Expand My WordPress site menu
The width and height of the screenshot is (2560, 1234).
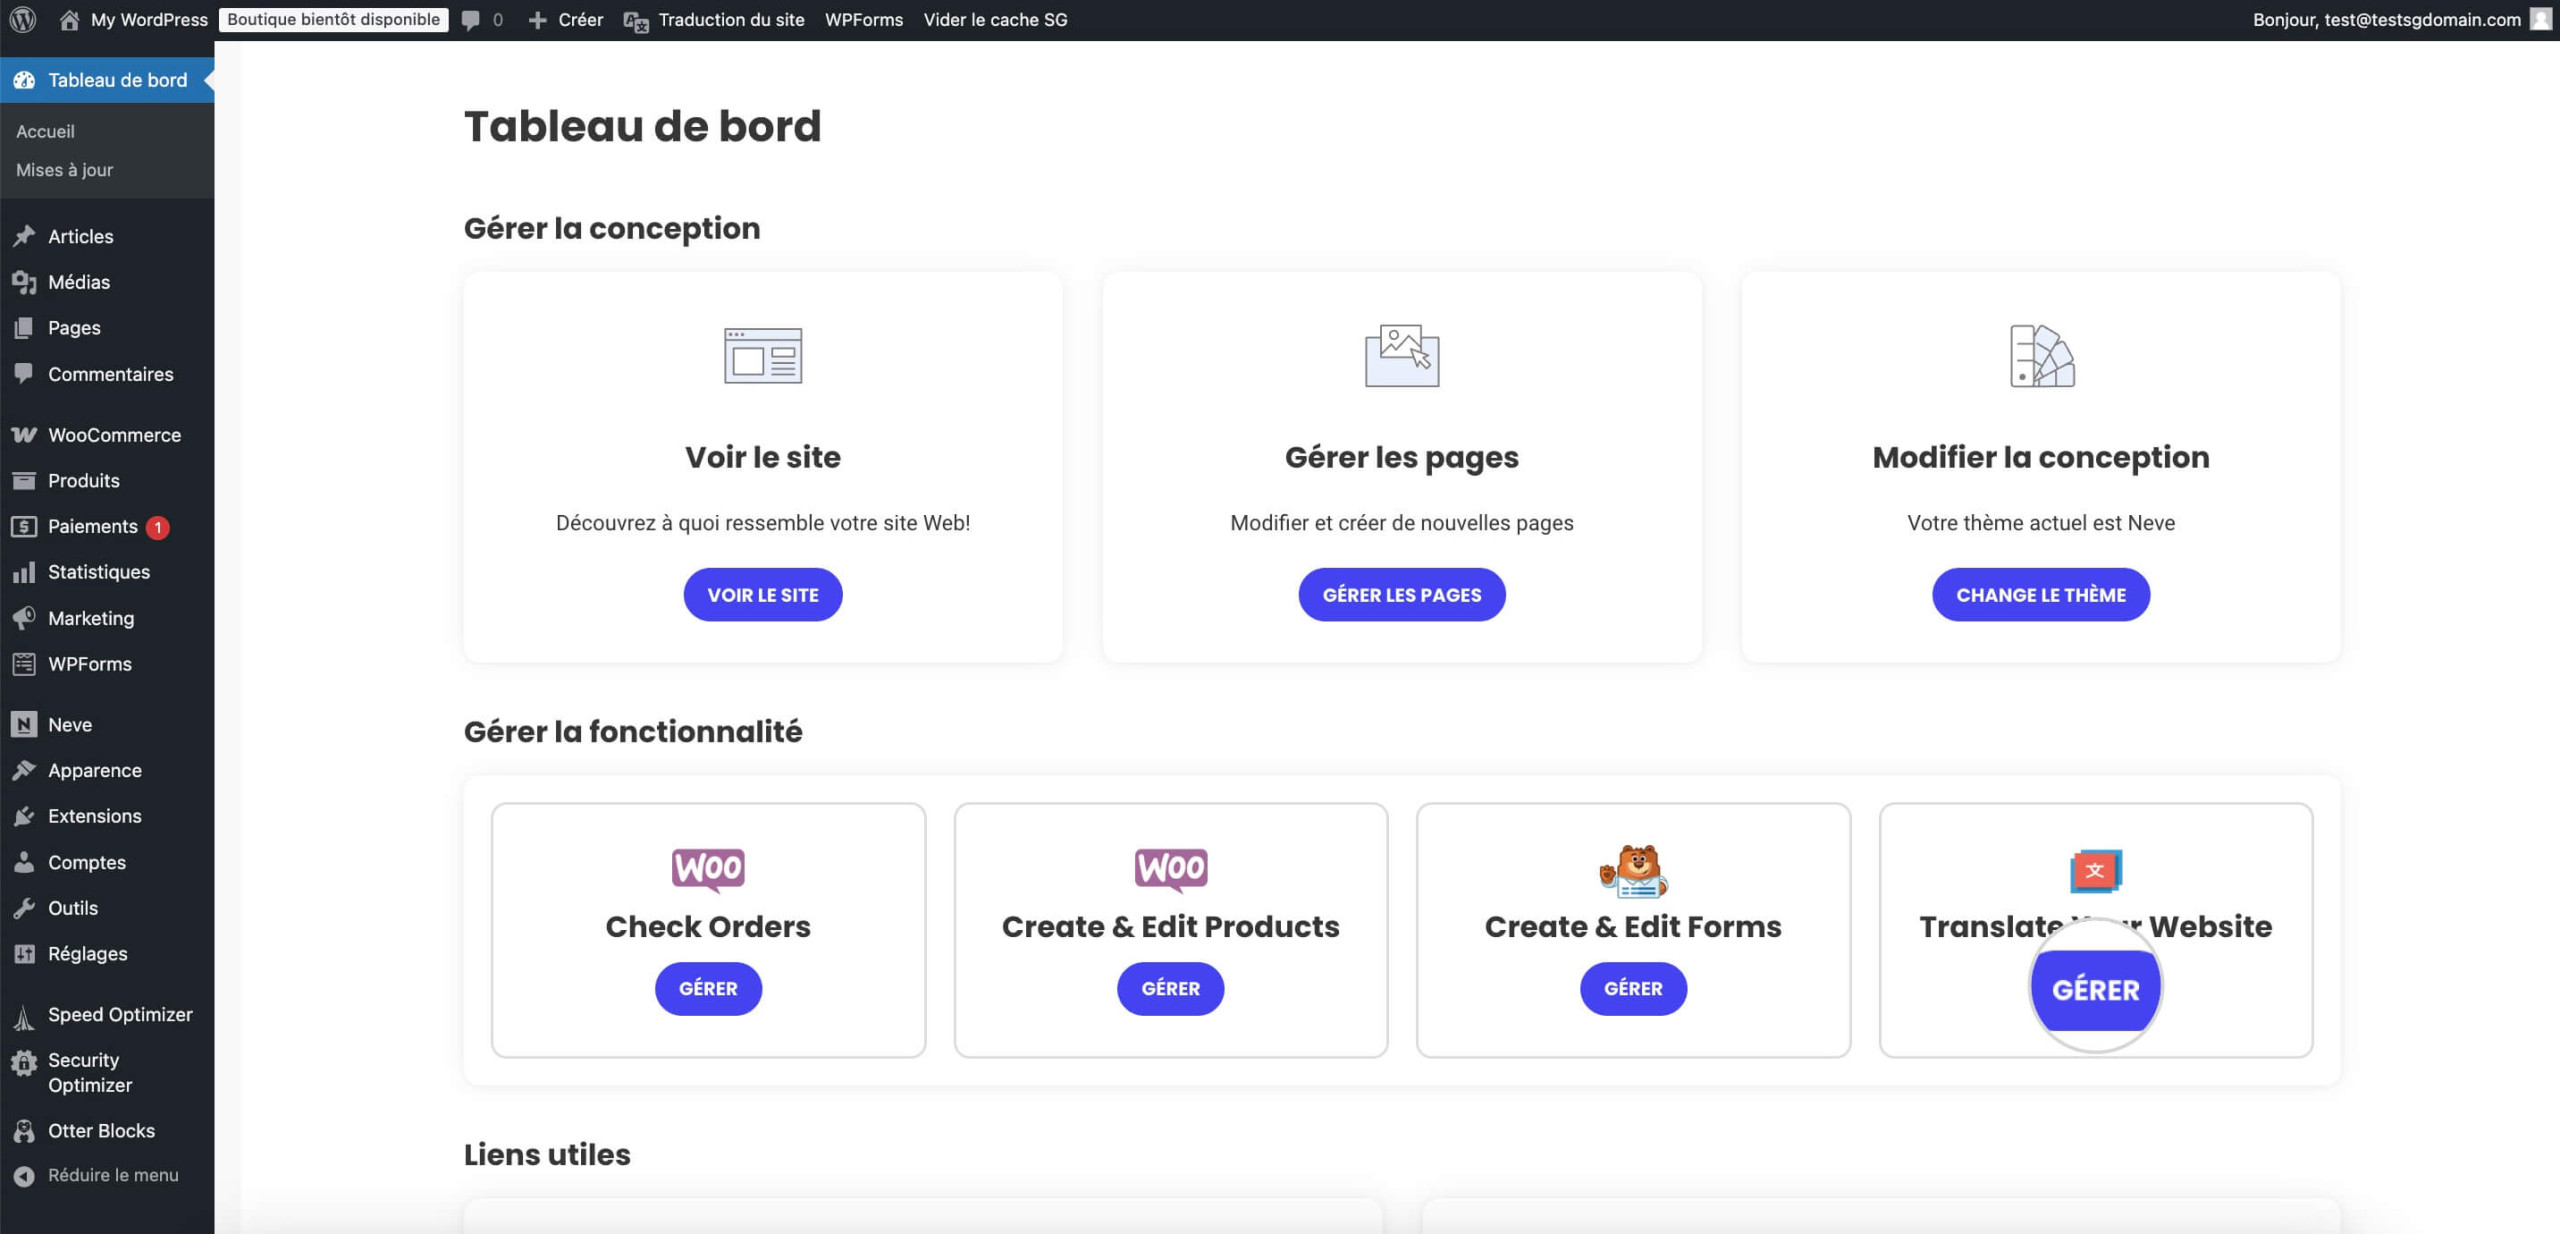134,20
